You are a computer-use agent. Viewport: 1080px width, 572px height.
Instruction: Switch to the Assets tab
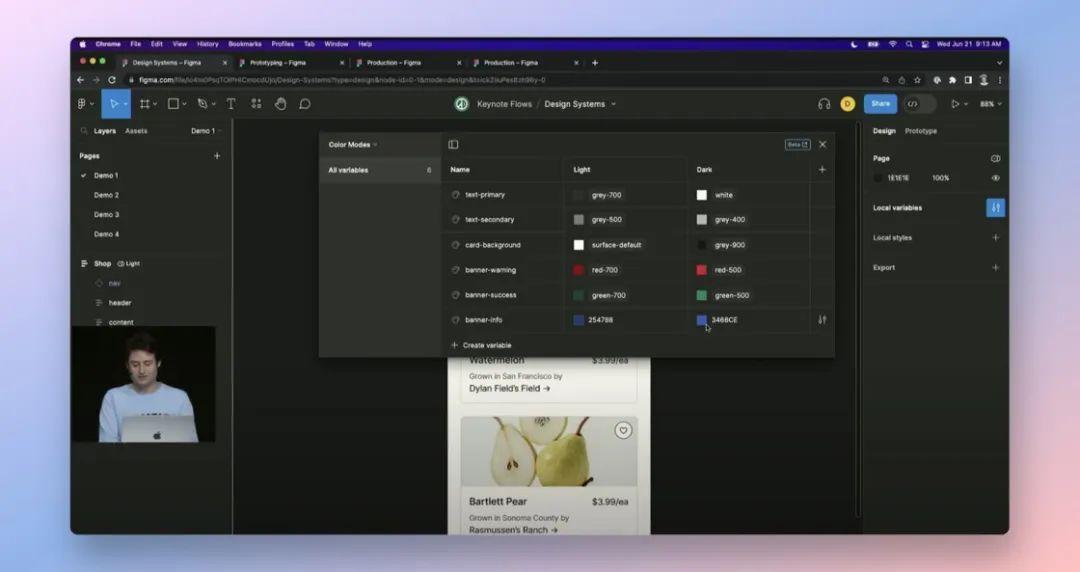(x=136, y=131)
